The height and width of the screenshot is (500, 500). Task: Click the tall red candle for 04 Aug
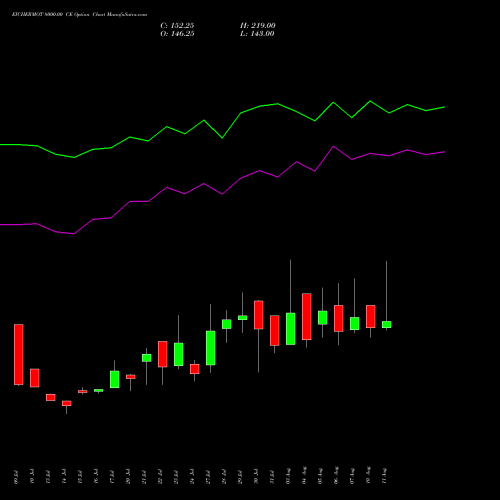coord(307,316)
